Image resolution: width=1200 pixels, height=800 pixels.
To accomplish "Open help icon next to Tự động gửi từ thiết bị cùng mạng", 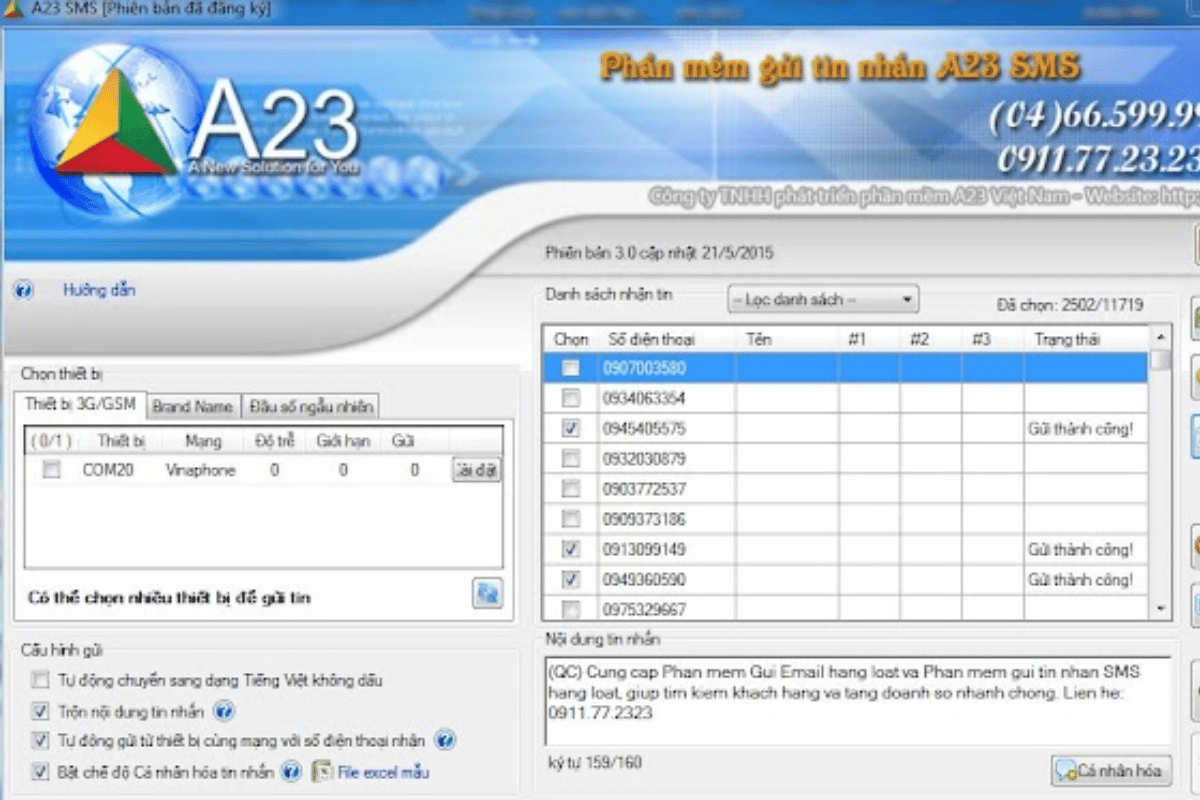I will [x=445, y=741].
